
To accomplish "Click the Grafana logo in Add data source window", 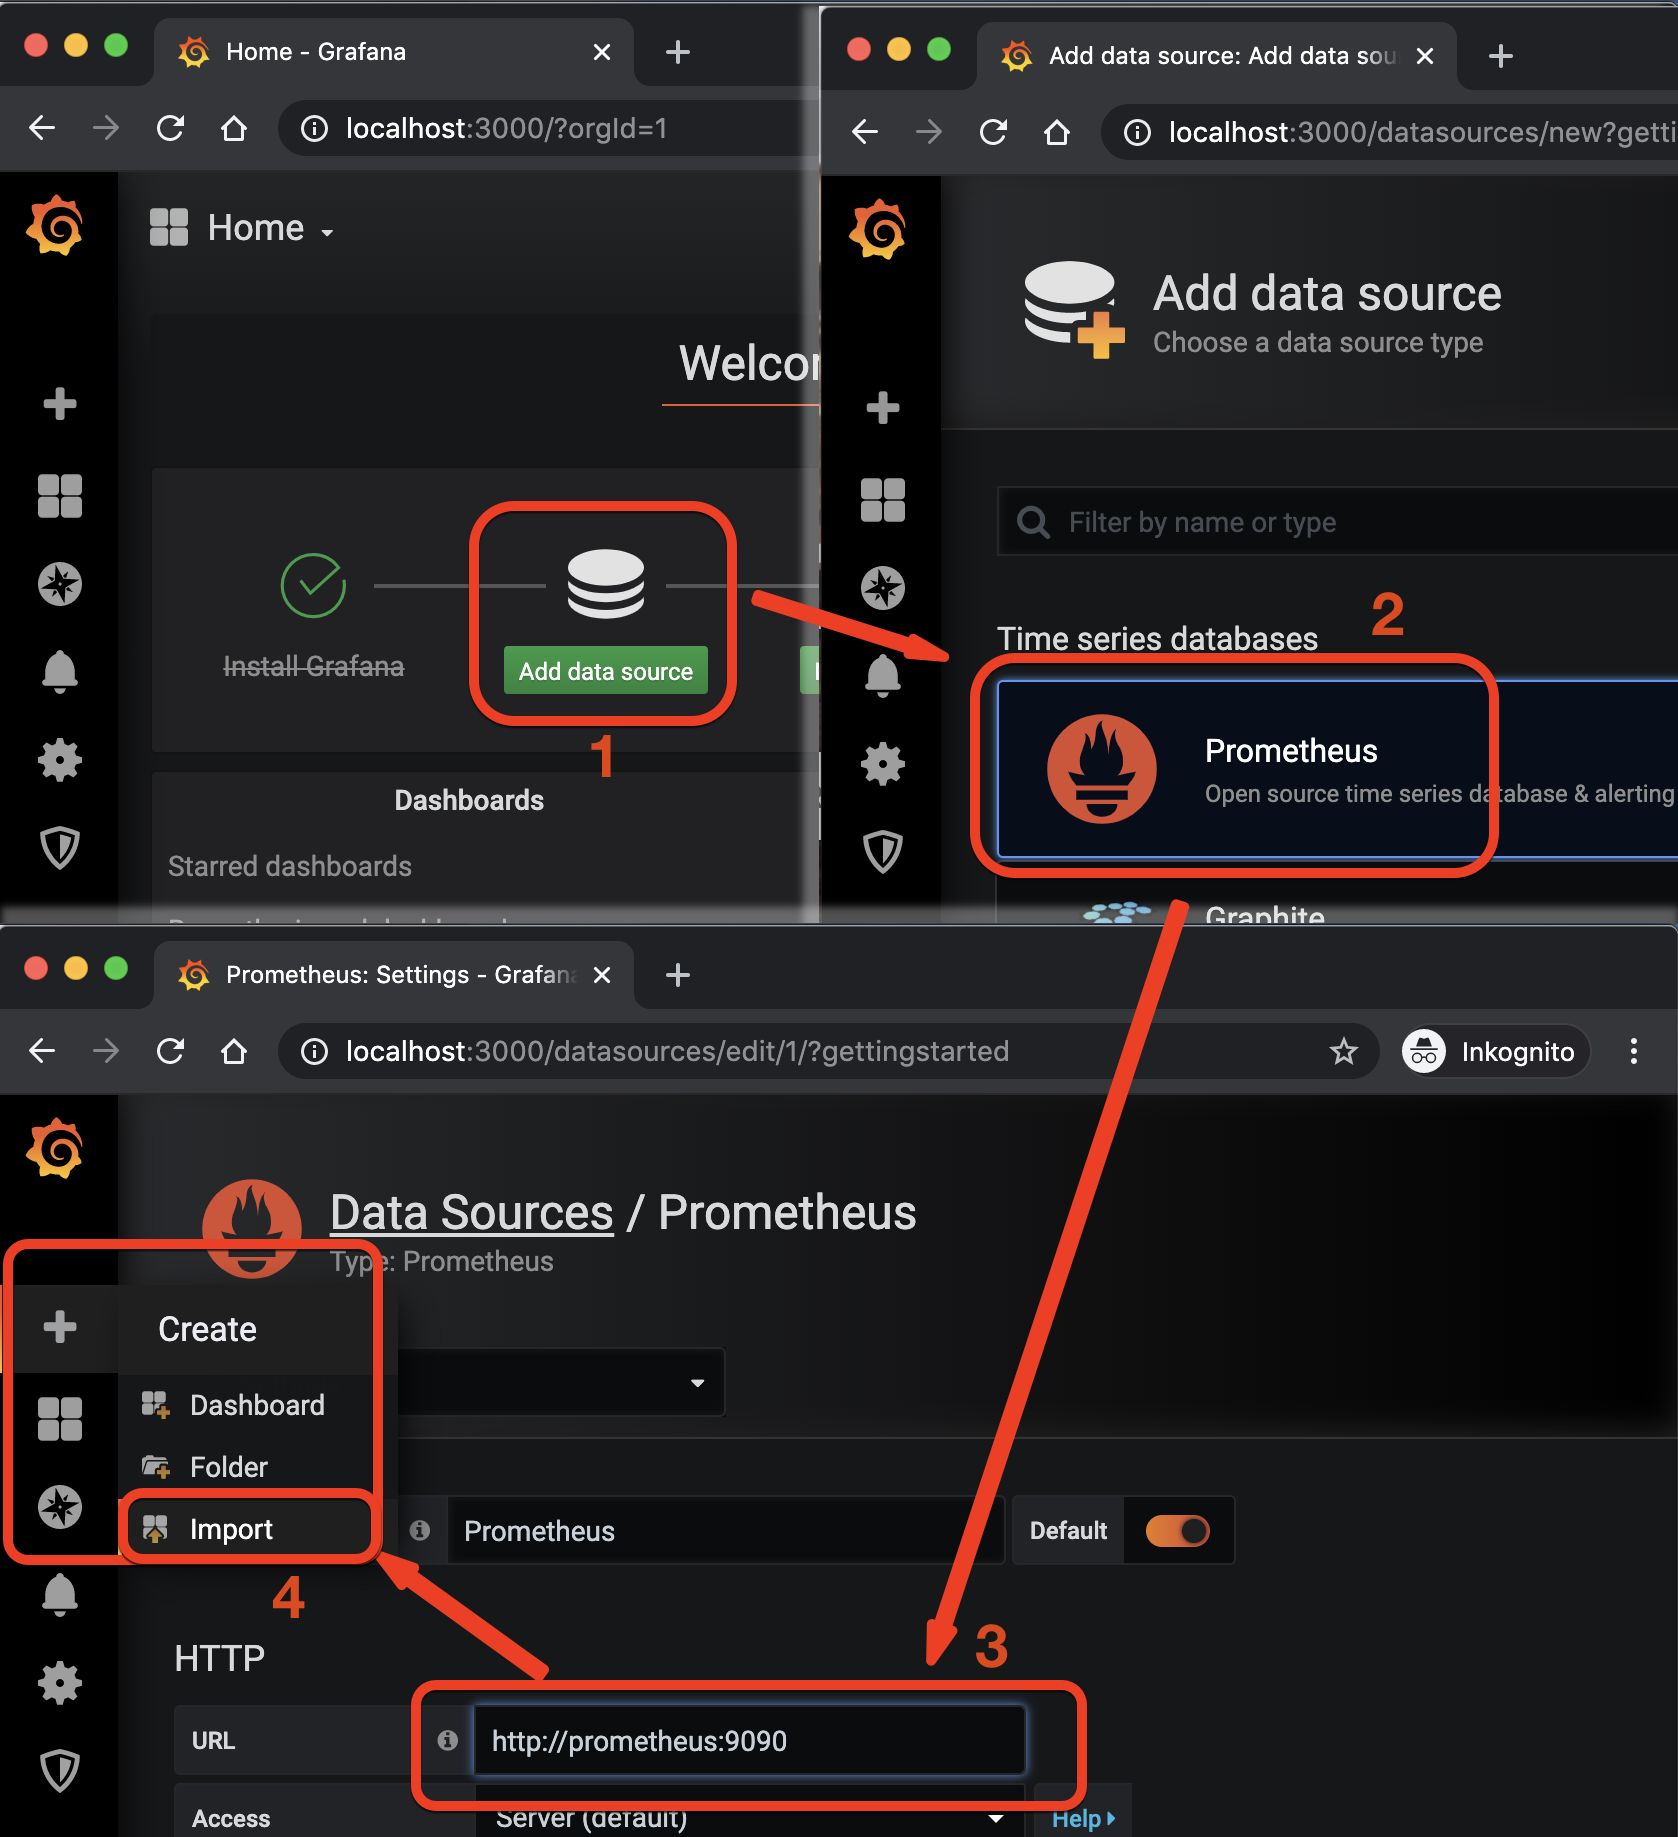I will click(x=879, y=230).
